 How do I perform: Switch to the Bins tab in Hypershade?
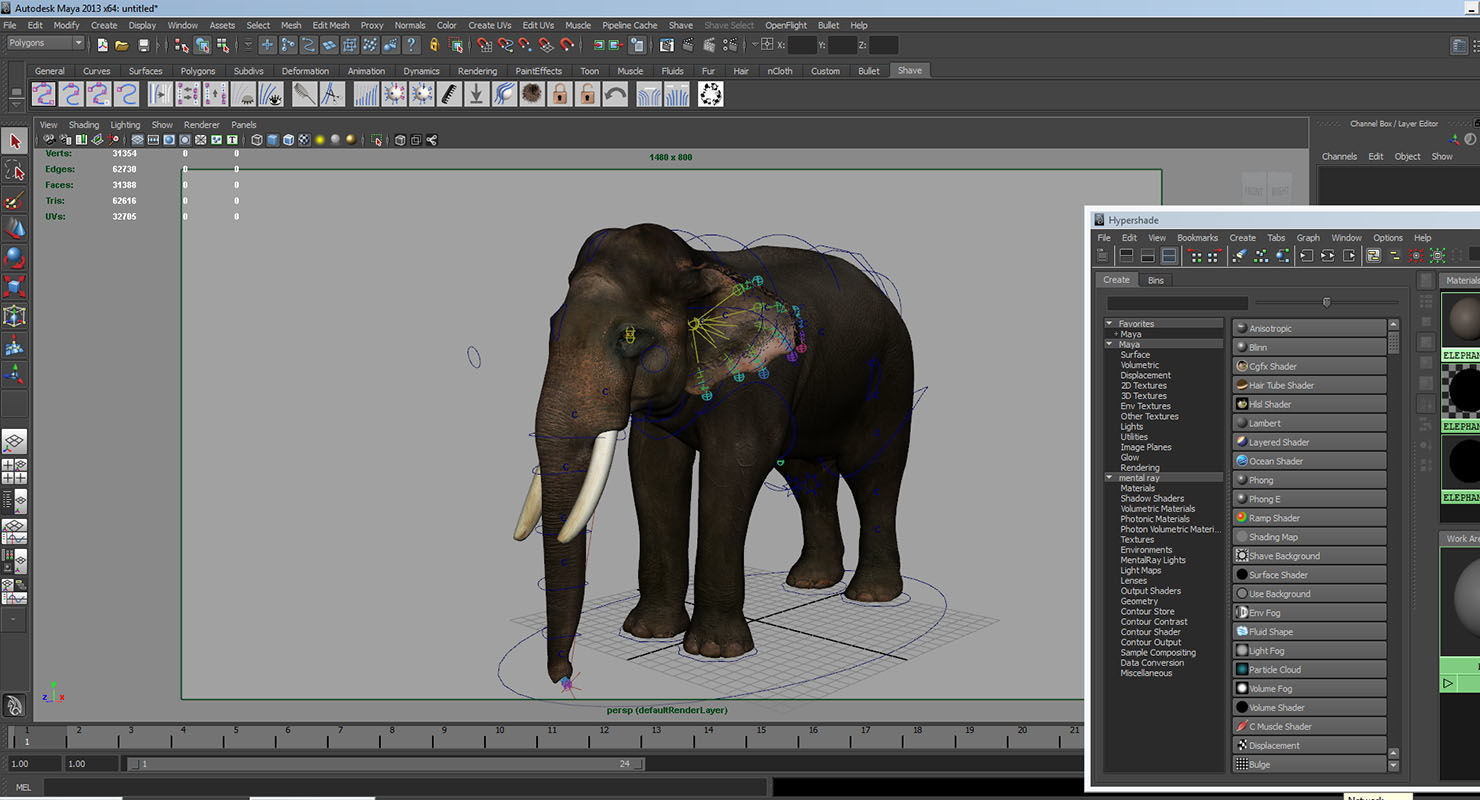[1156, 280]
